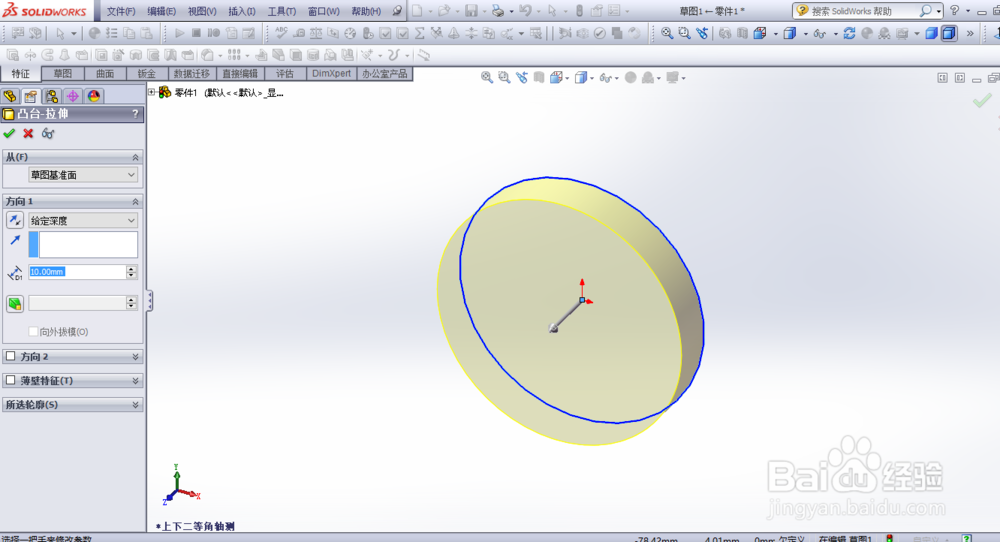Click the depth spinner arrows
Viewport: 1000px width, 542px height.
(131, 272)
